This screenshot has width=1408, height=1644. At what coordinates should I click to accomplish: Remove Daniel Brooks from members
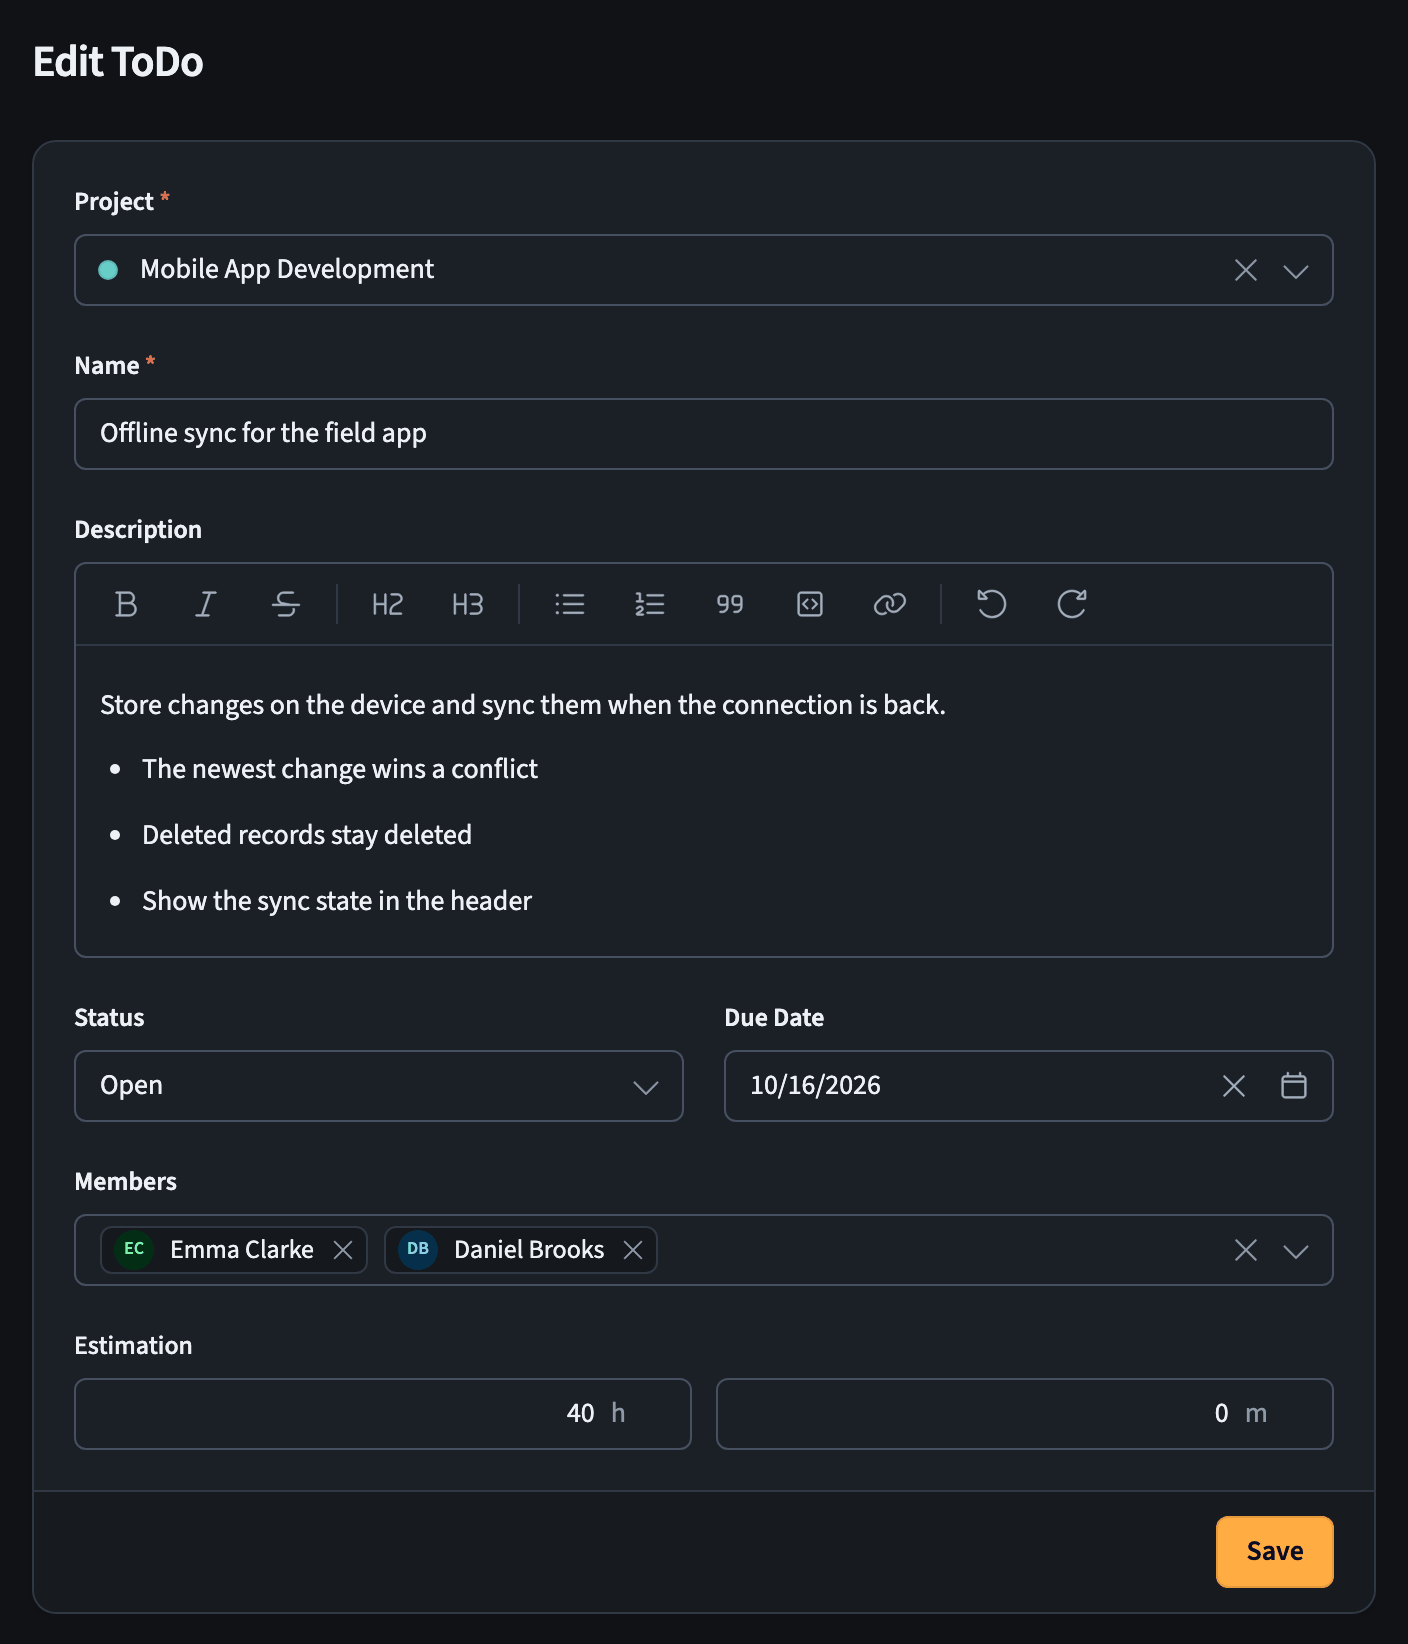[633, 1250]
